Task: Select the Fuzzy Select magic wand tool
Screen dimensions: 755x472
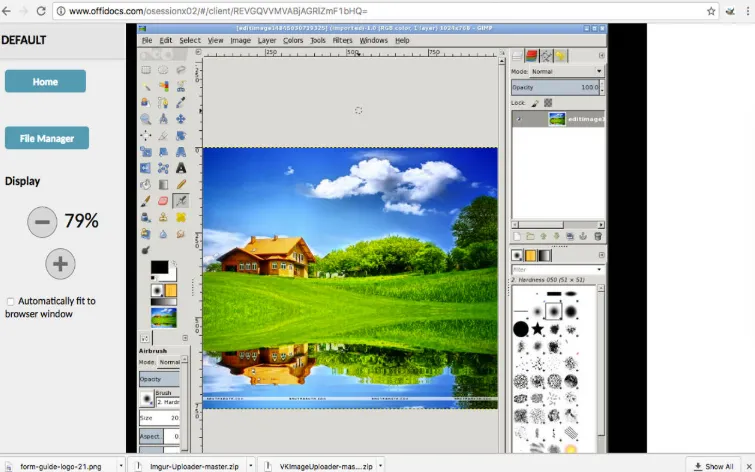Action: click(x=146, y=86)
